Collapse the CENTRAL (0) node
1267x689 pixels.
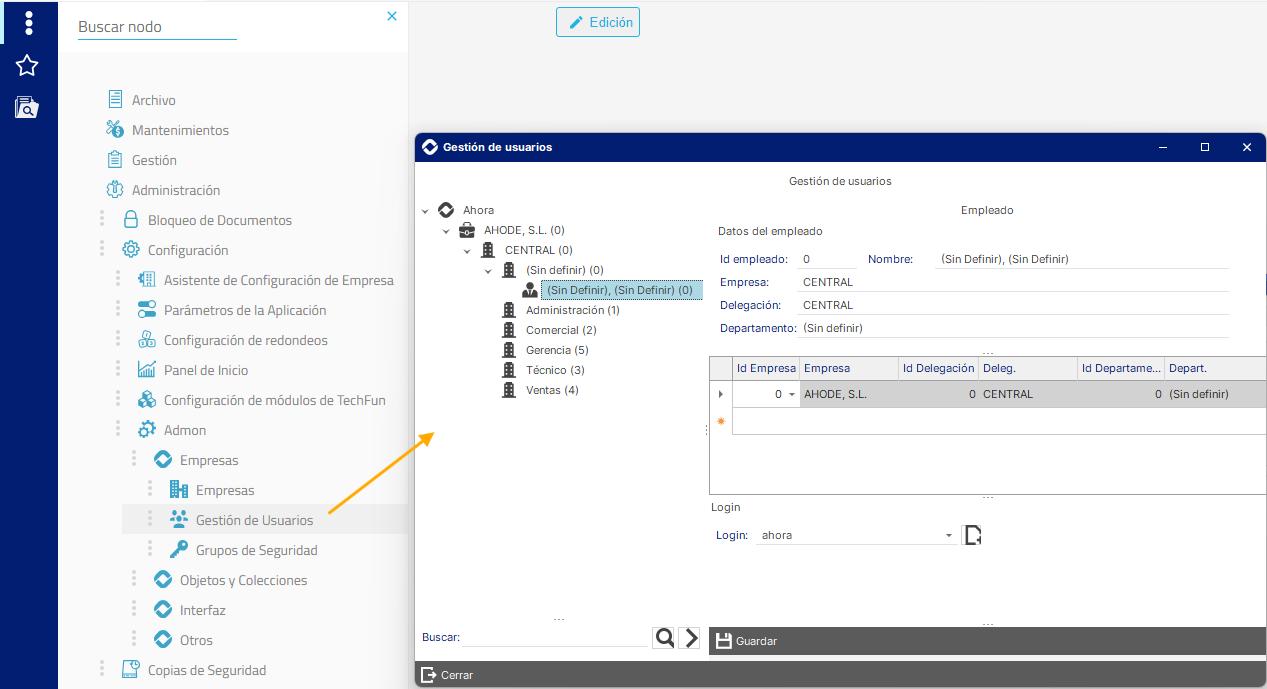pyautogui.click(x=467, y=251)
